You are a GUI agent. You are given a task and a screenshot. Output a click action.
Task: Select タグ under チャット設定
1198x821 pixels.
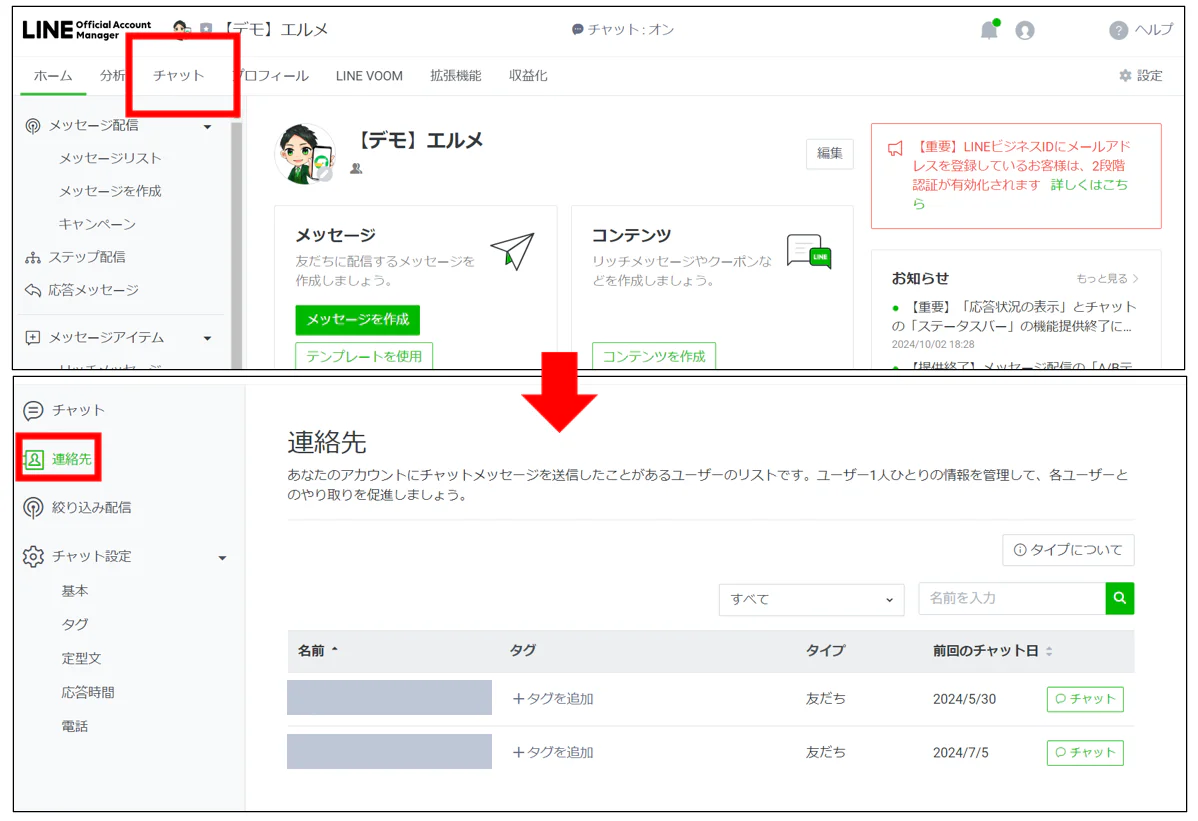point(75,625)
